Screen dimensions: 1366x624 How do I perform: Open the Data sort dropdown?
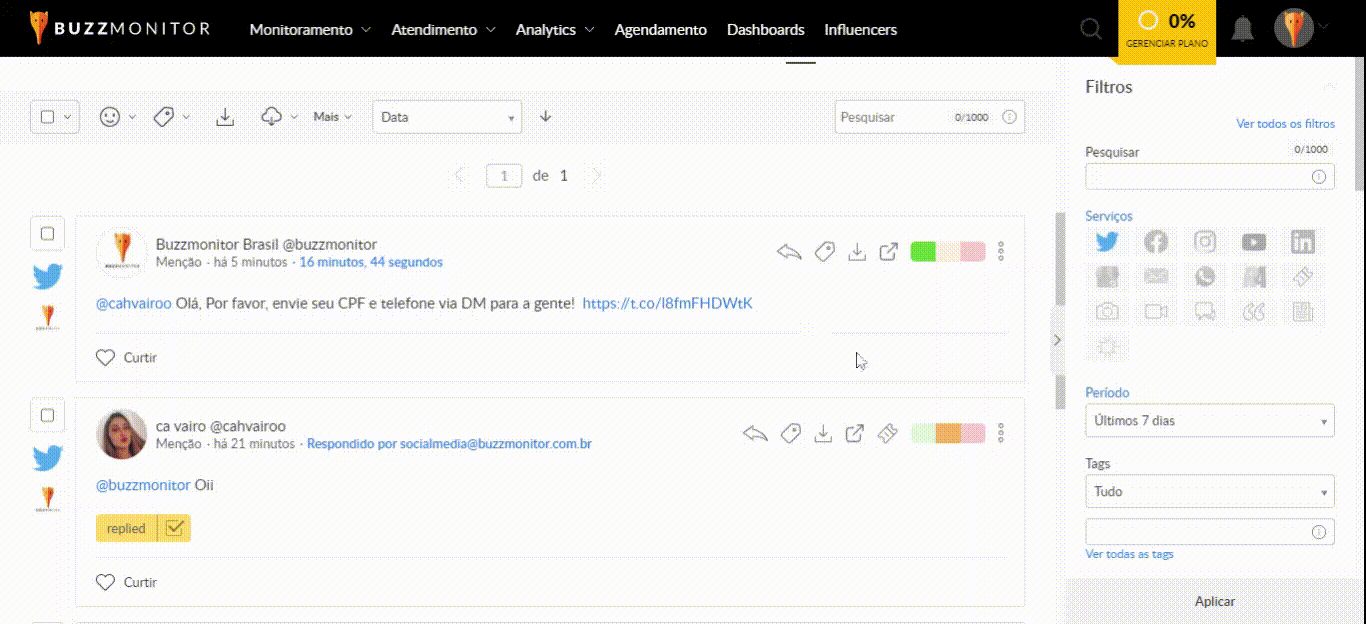[x=447, y=117]
